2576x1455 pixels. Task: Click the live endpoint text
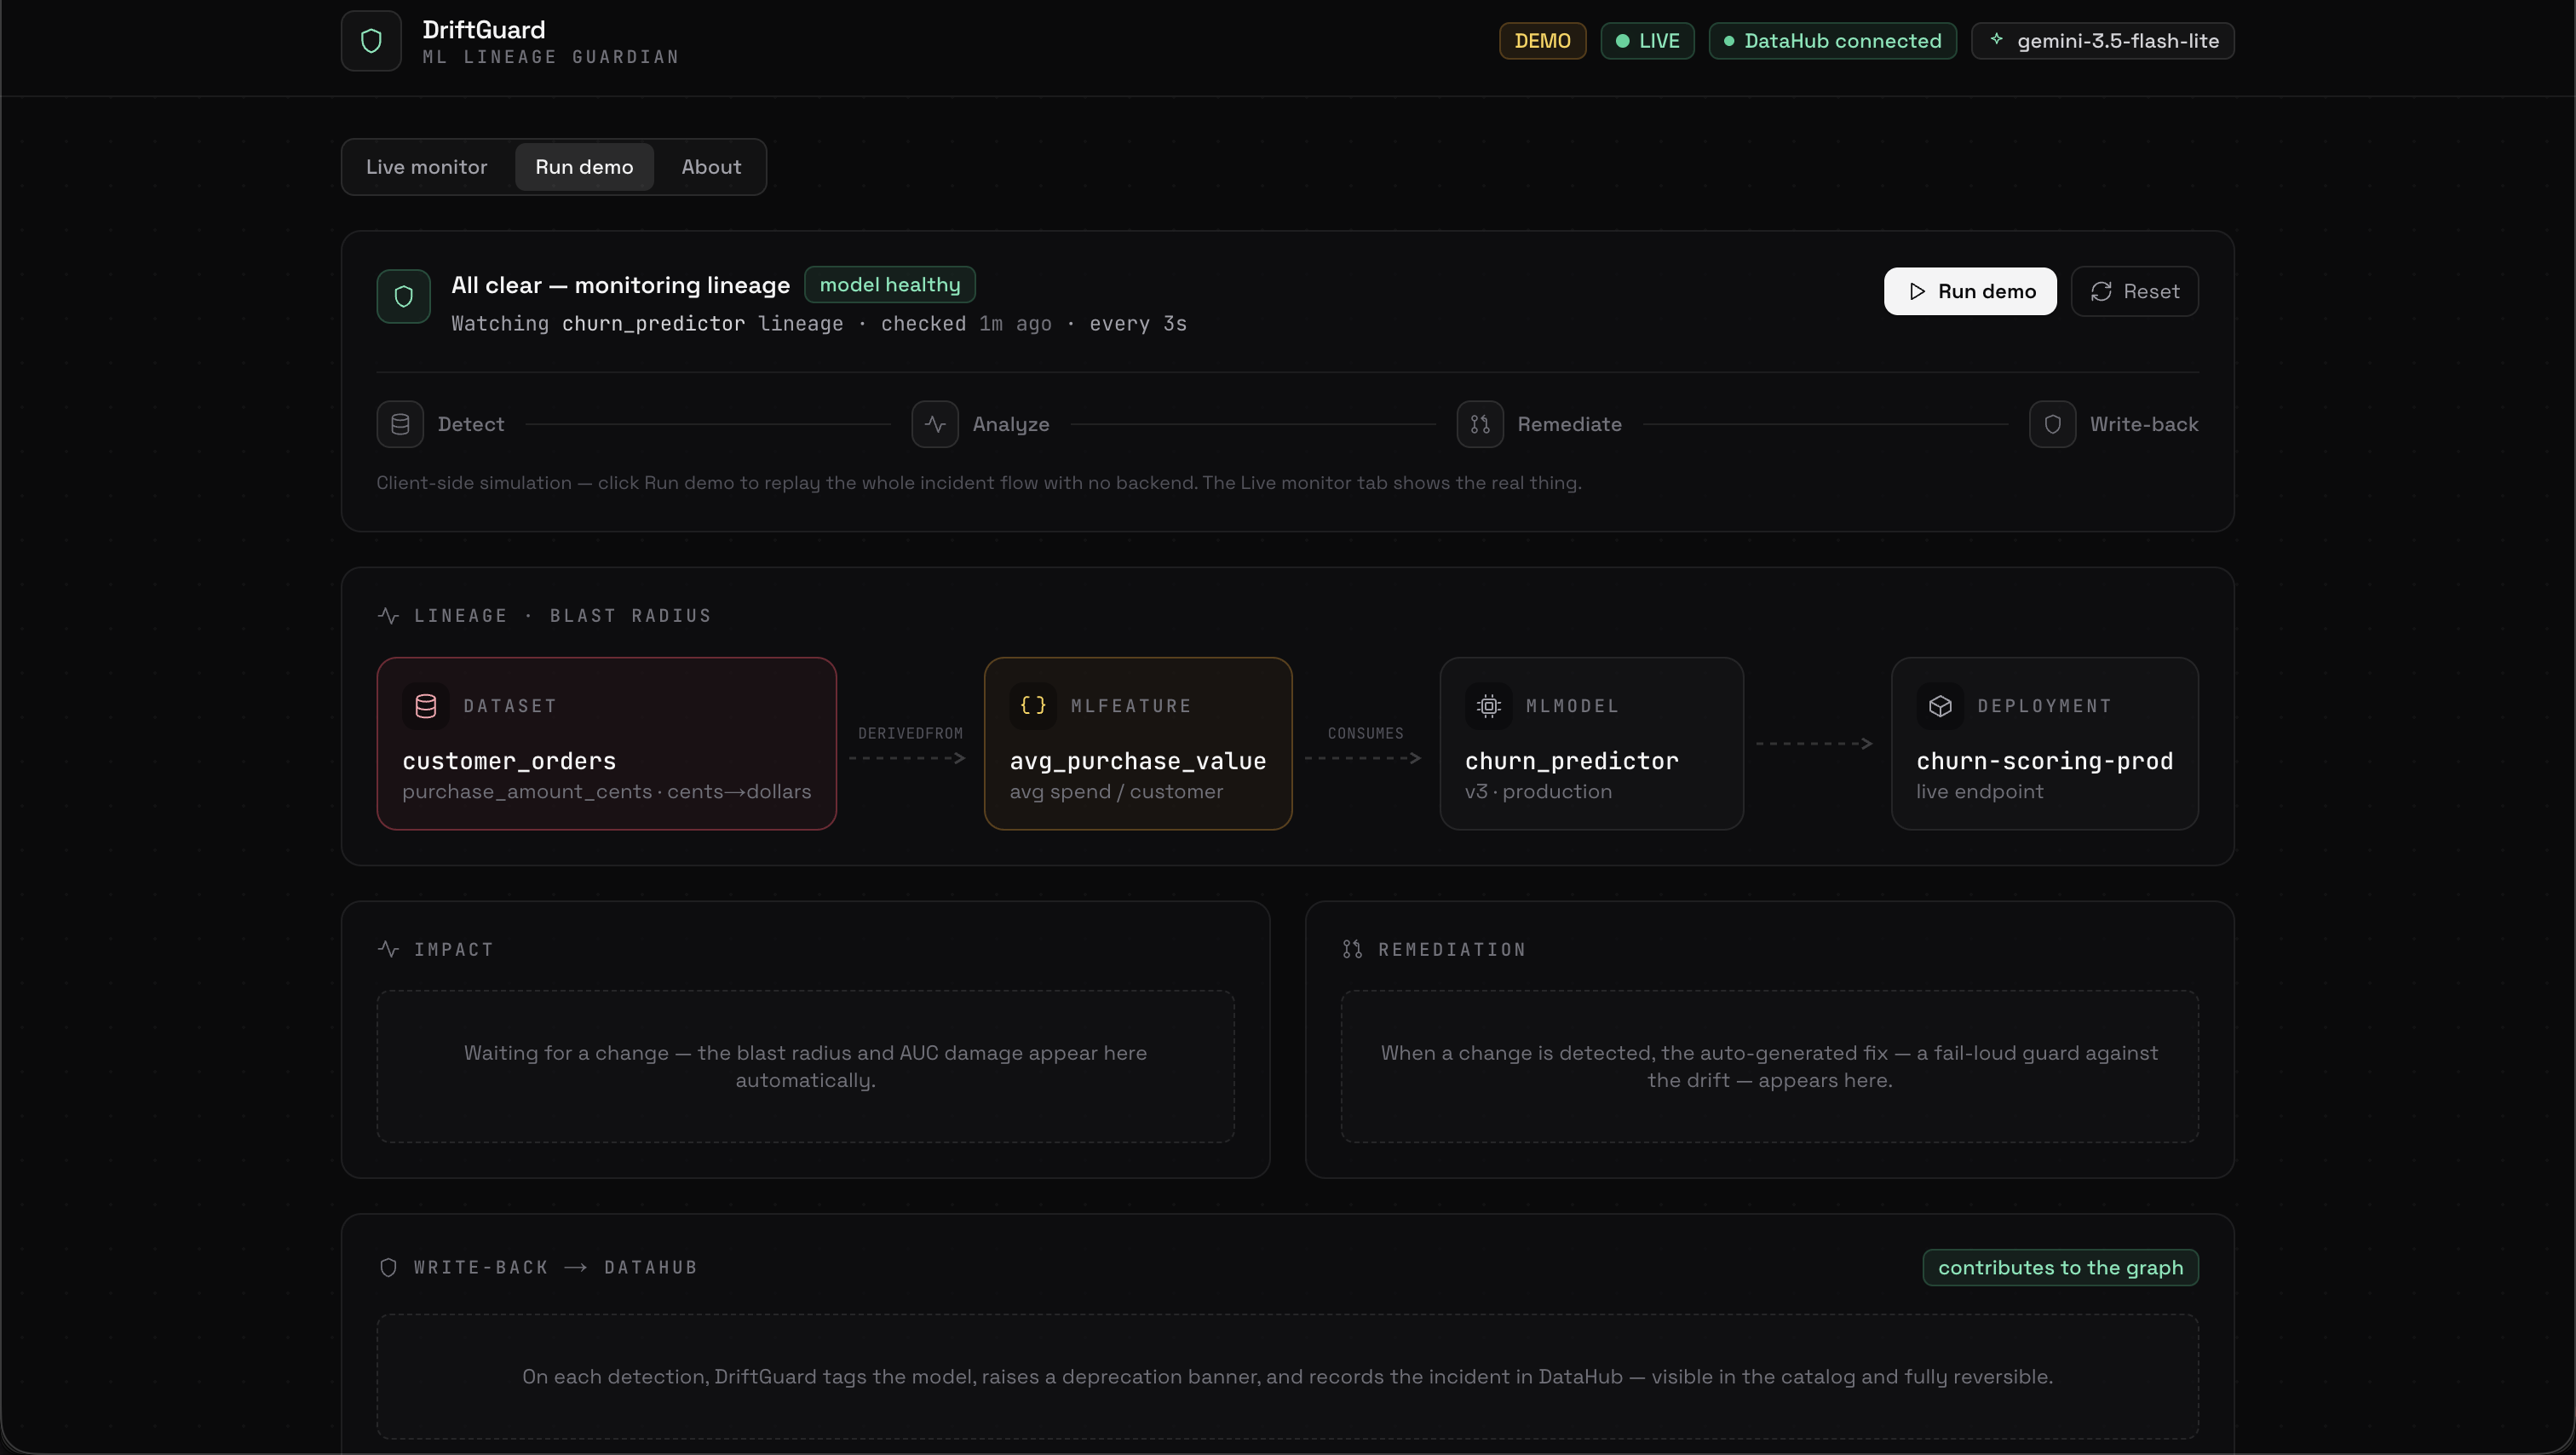point(1979,792)
